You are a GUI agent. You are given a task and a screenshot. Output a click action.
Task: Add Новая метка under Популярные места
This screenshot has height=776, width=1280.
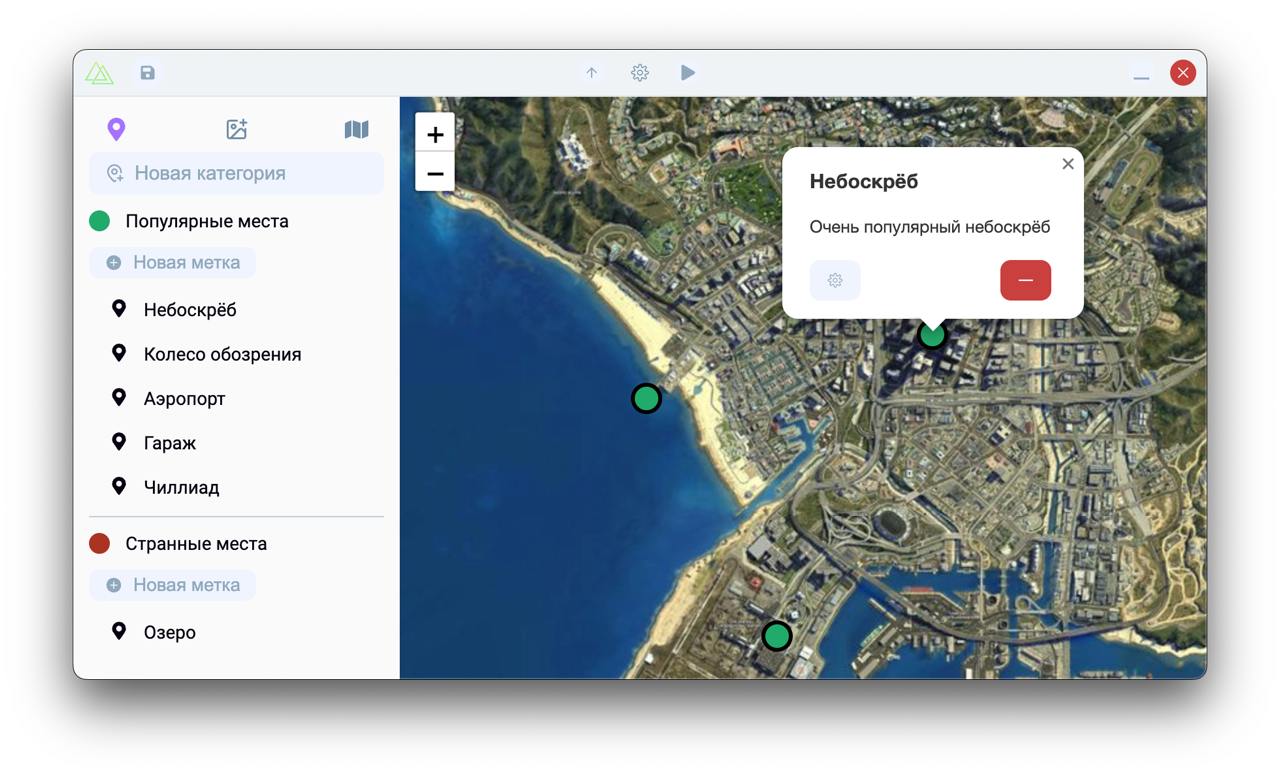[173, 263]
